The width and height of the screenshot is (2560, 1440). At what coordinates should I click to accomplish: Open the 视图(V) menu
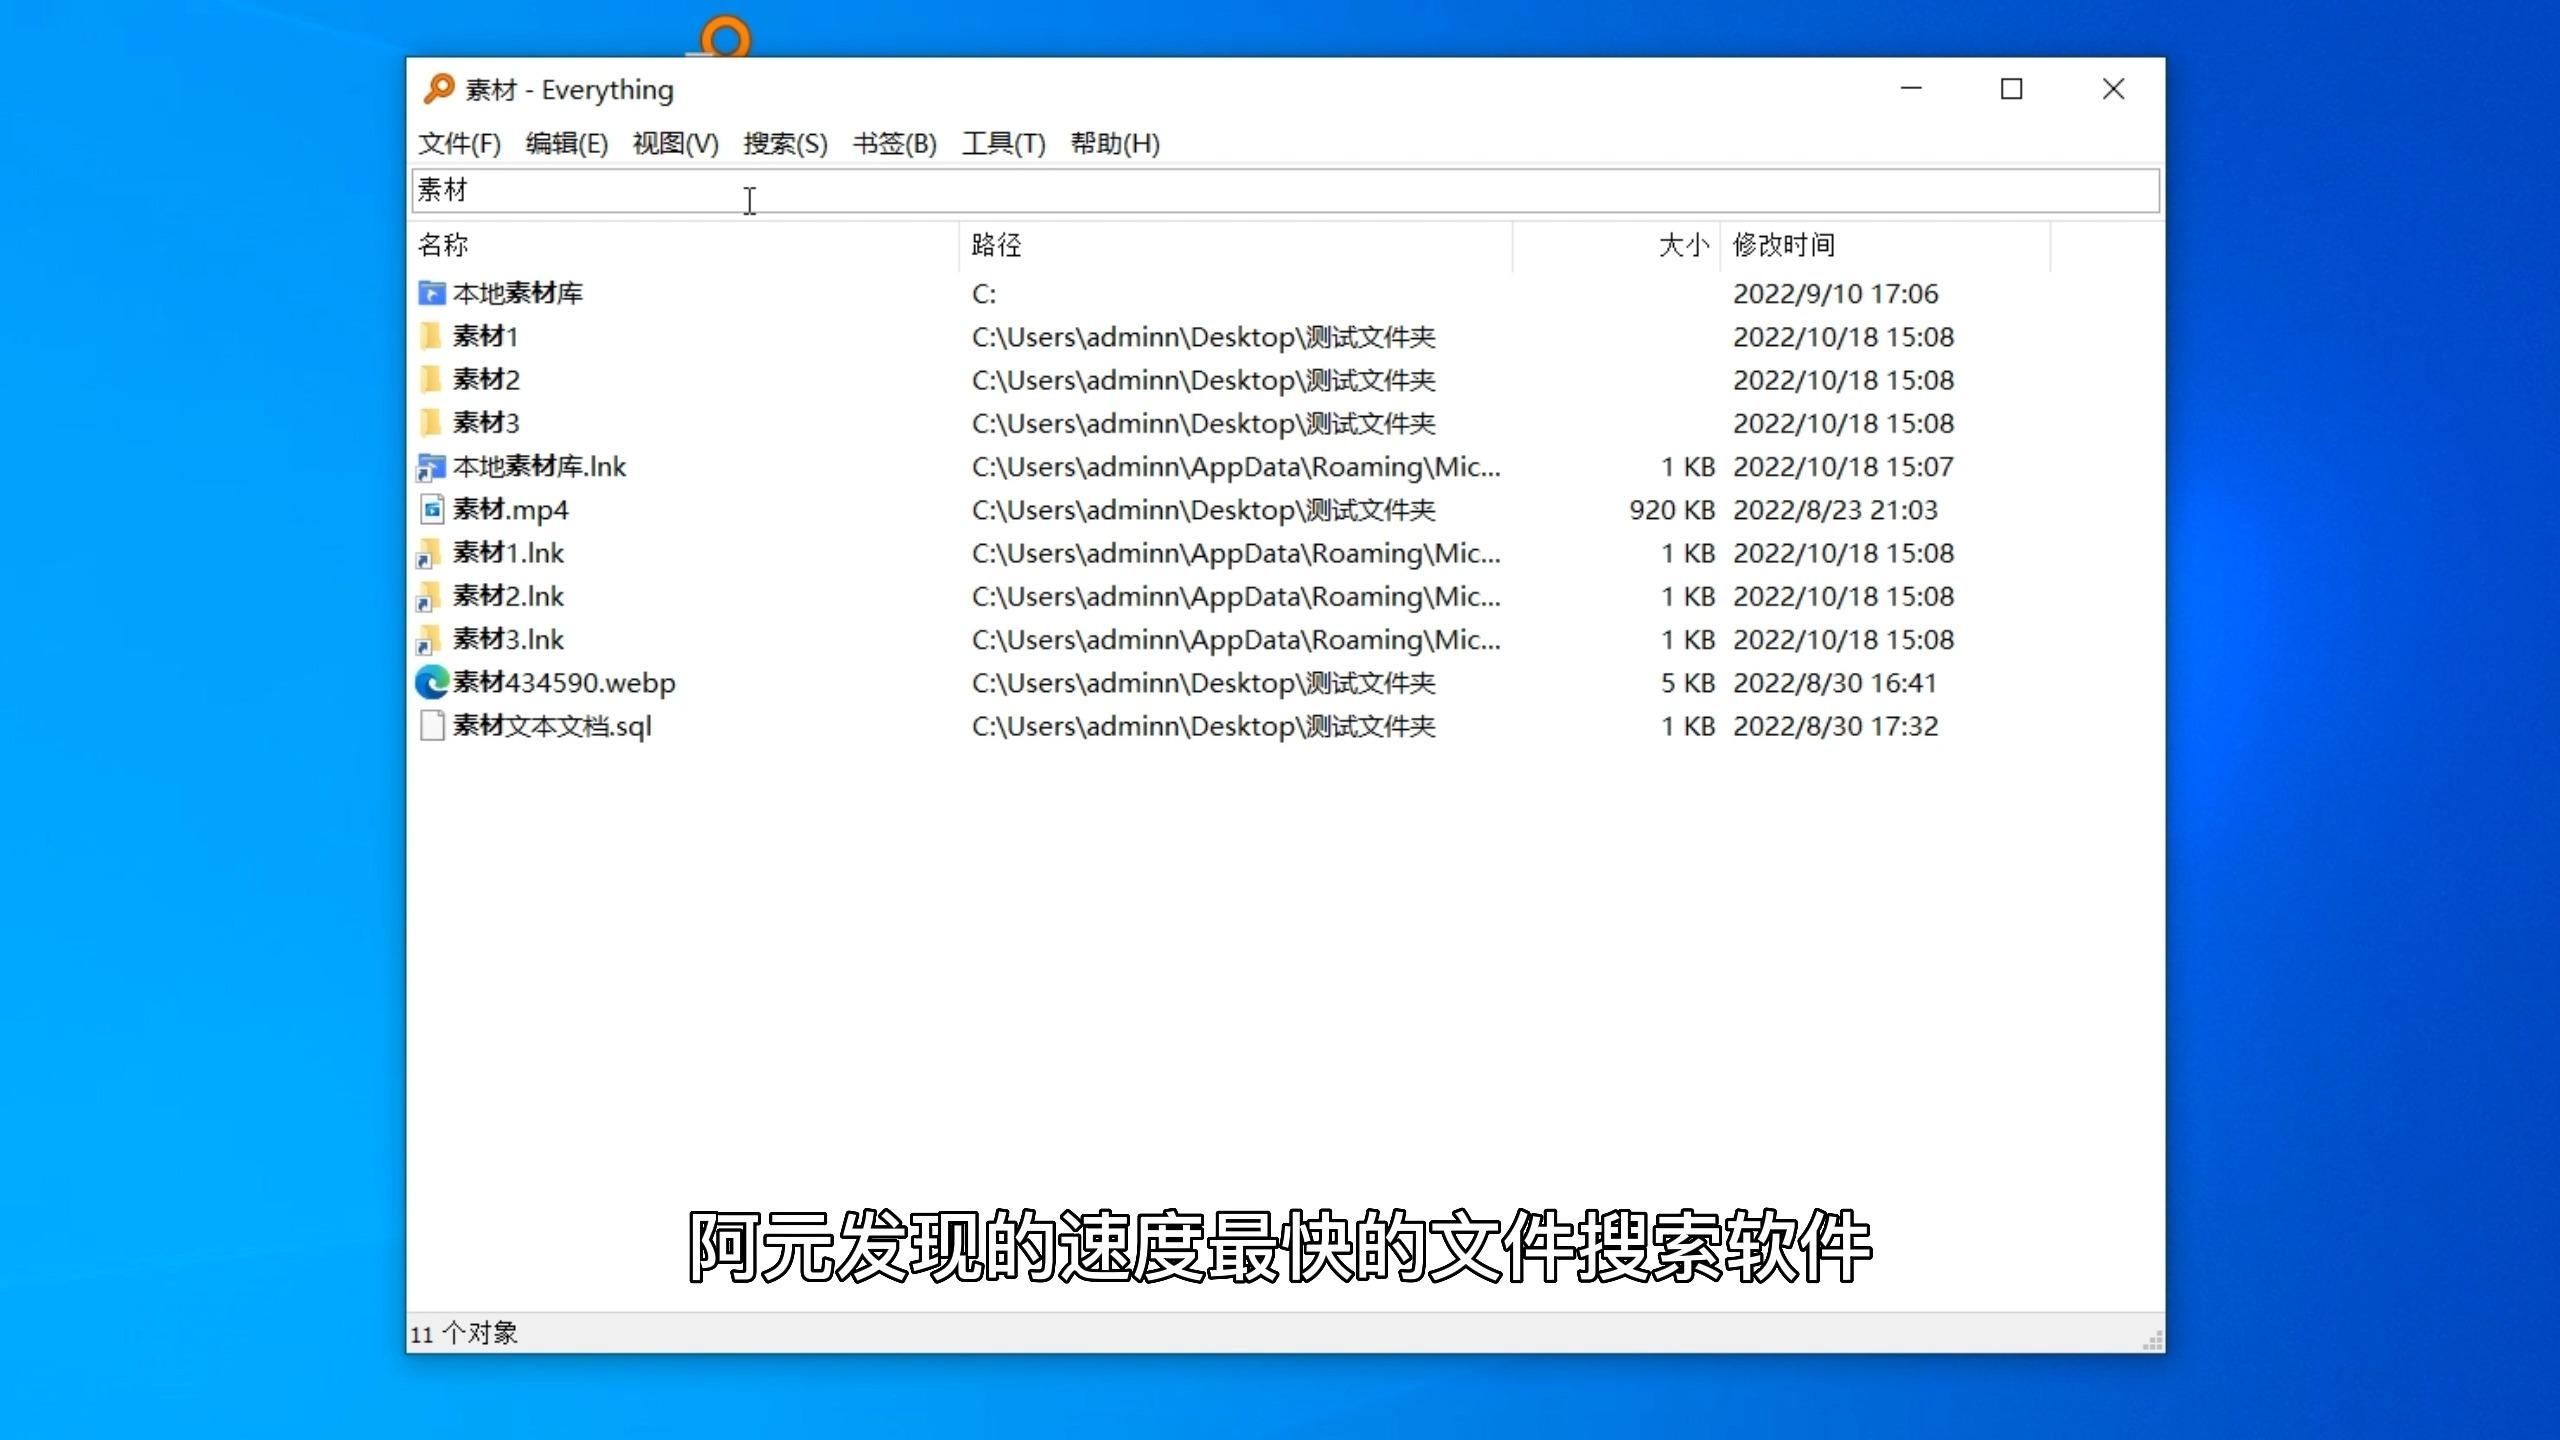pos(676,143)
